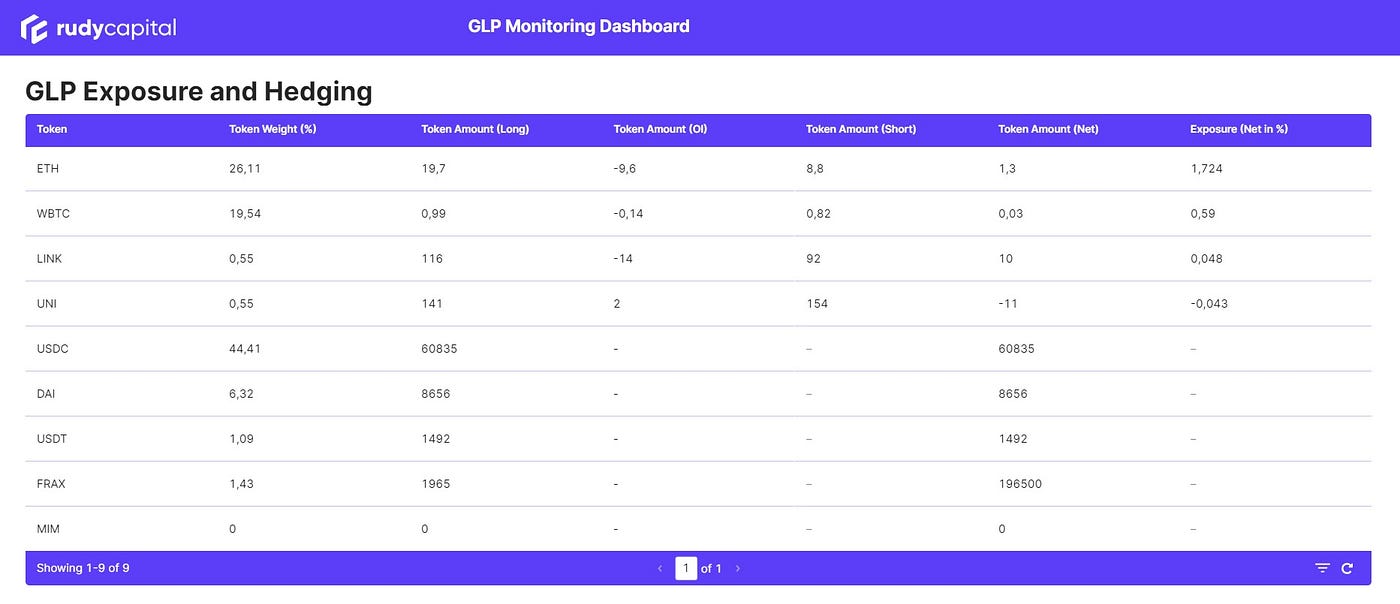The height and width of the screenshot is (604, 1400).
Task: Click LINK long amount 116
Action: point(432,259)
